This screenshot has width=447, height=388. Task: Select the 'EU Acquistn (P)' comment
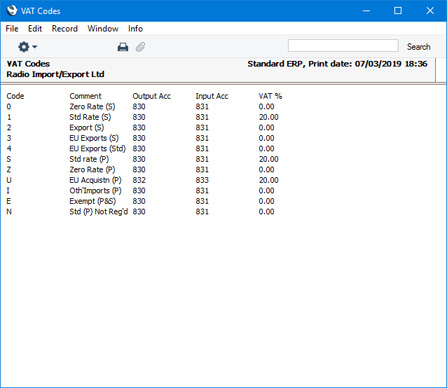click(95, 180)
